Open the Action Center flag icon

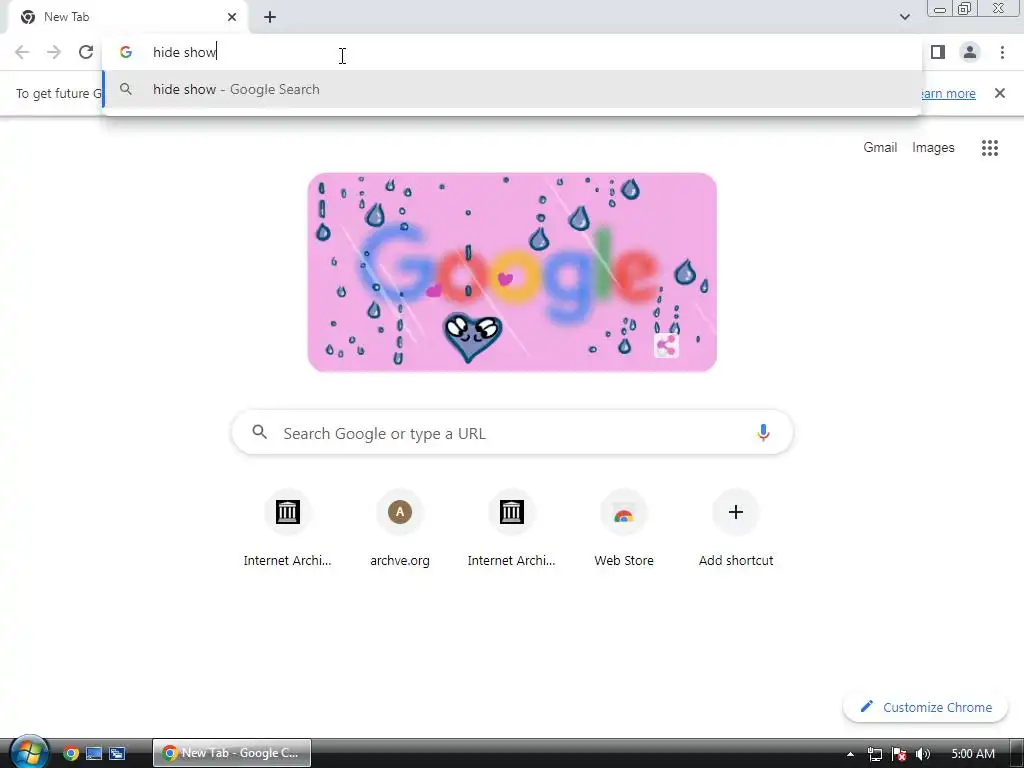point(899,754)
